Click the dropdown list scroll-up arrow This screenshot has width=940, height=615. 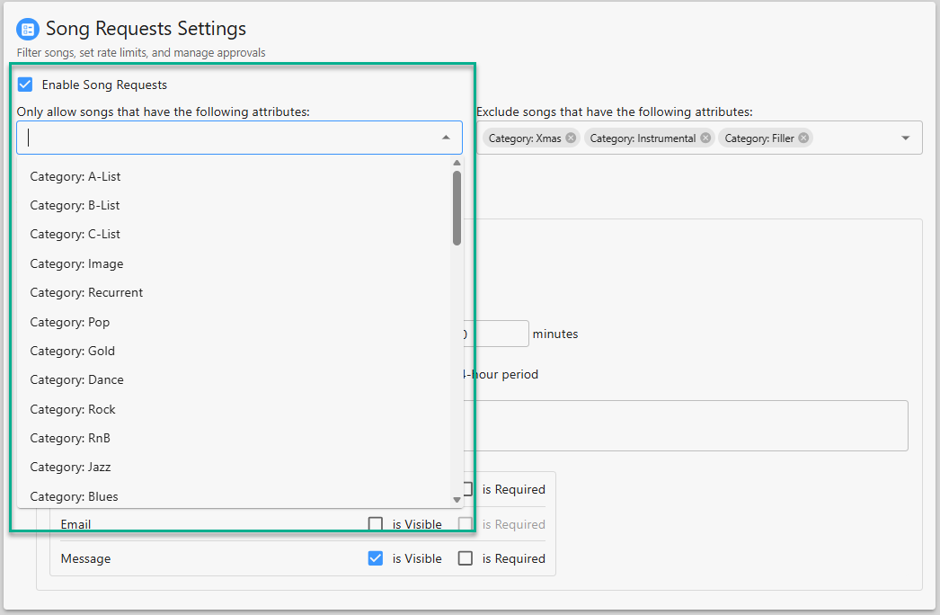457,163
